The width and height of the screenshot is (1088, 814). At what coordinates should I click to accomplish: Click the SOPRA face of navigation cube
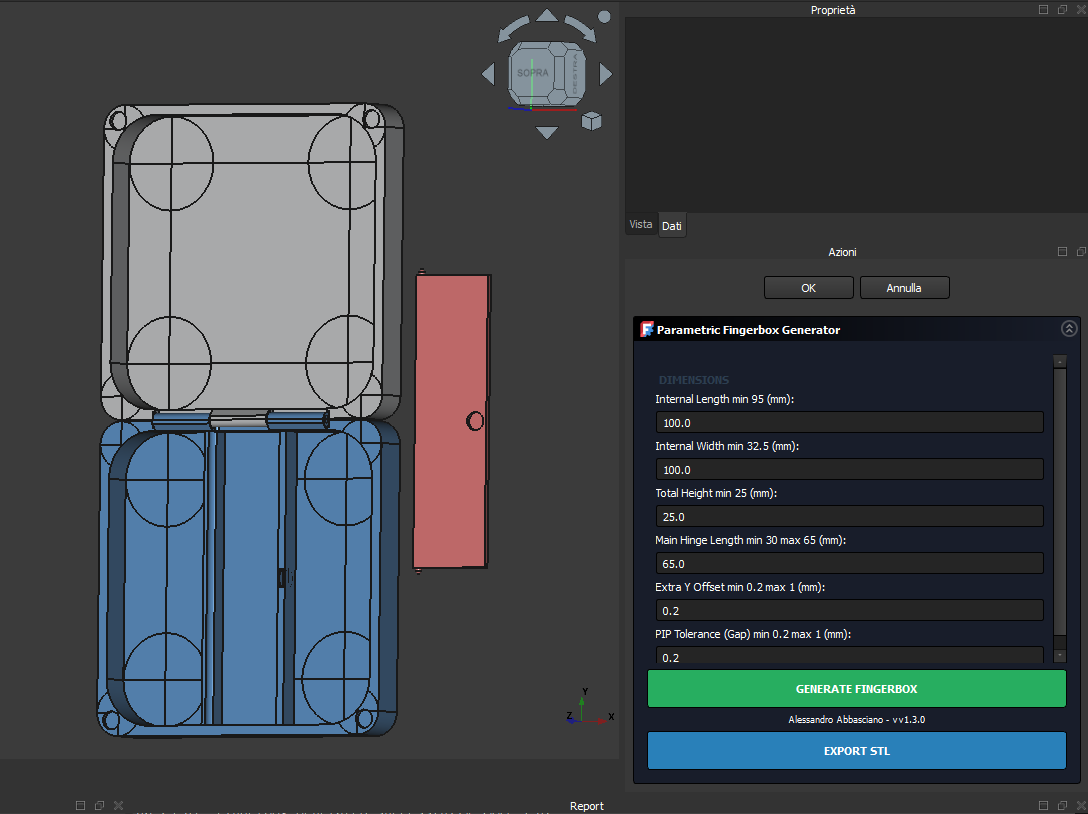(533, 74)
